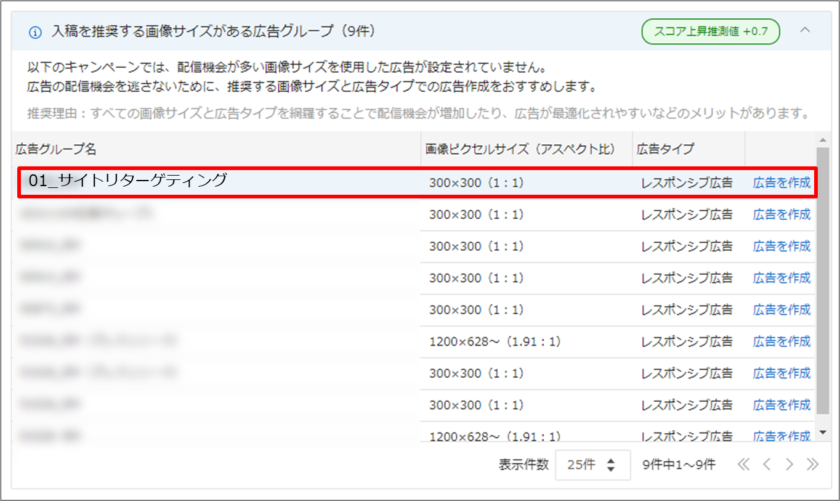
Task: Click 広告を作成 in the second table row
Action: tap(781, 214)
